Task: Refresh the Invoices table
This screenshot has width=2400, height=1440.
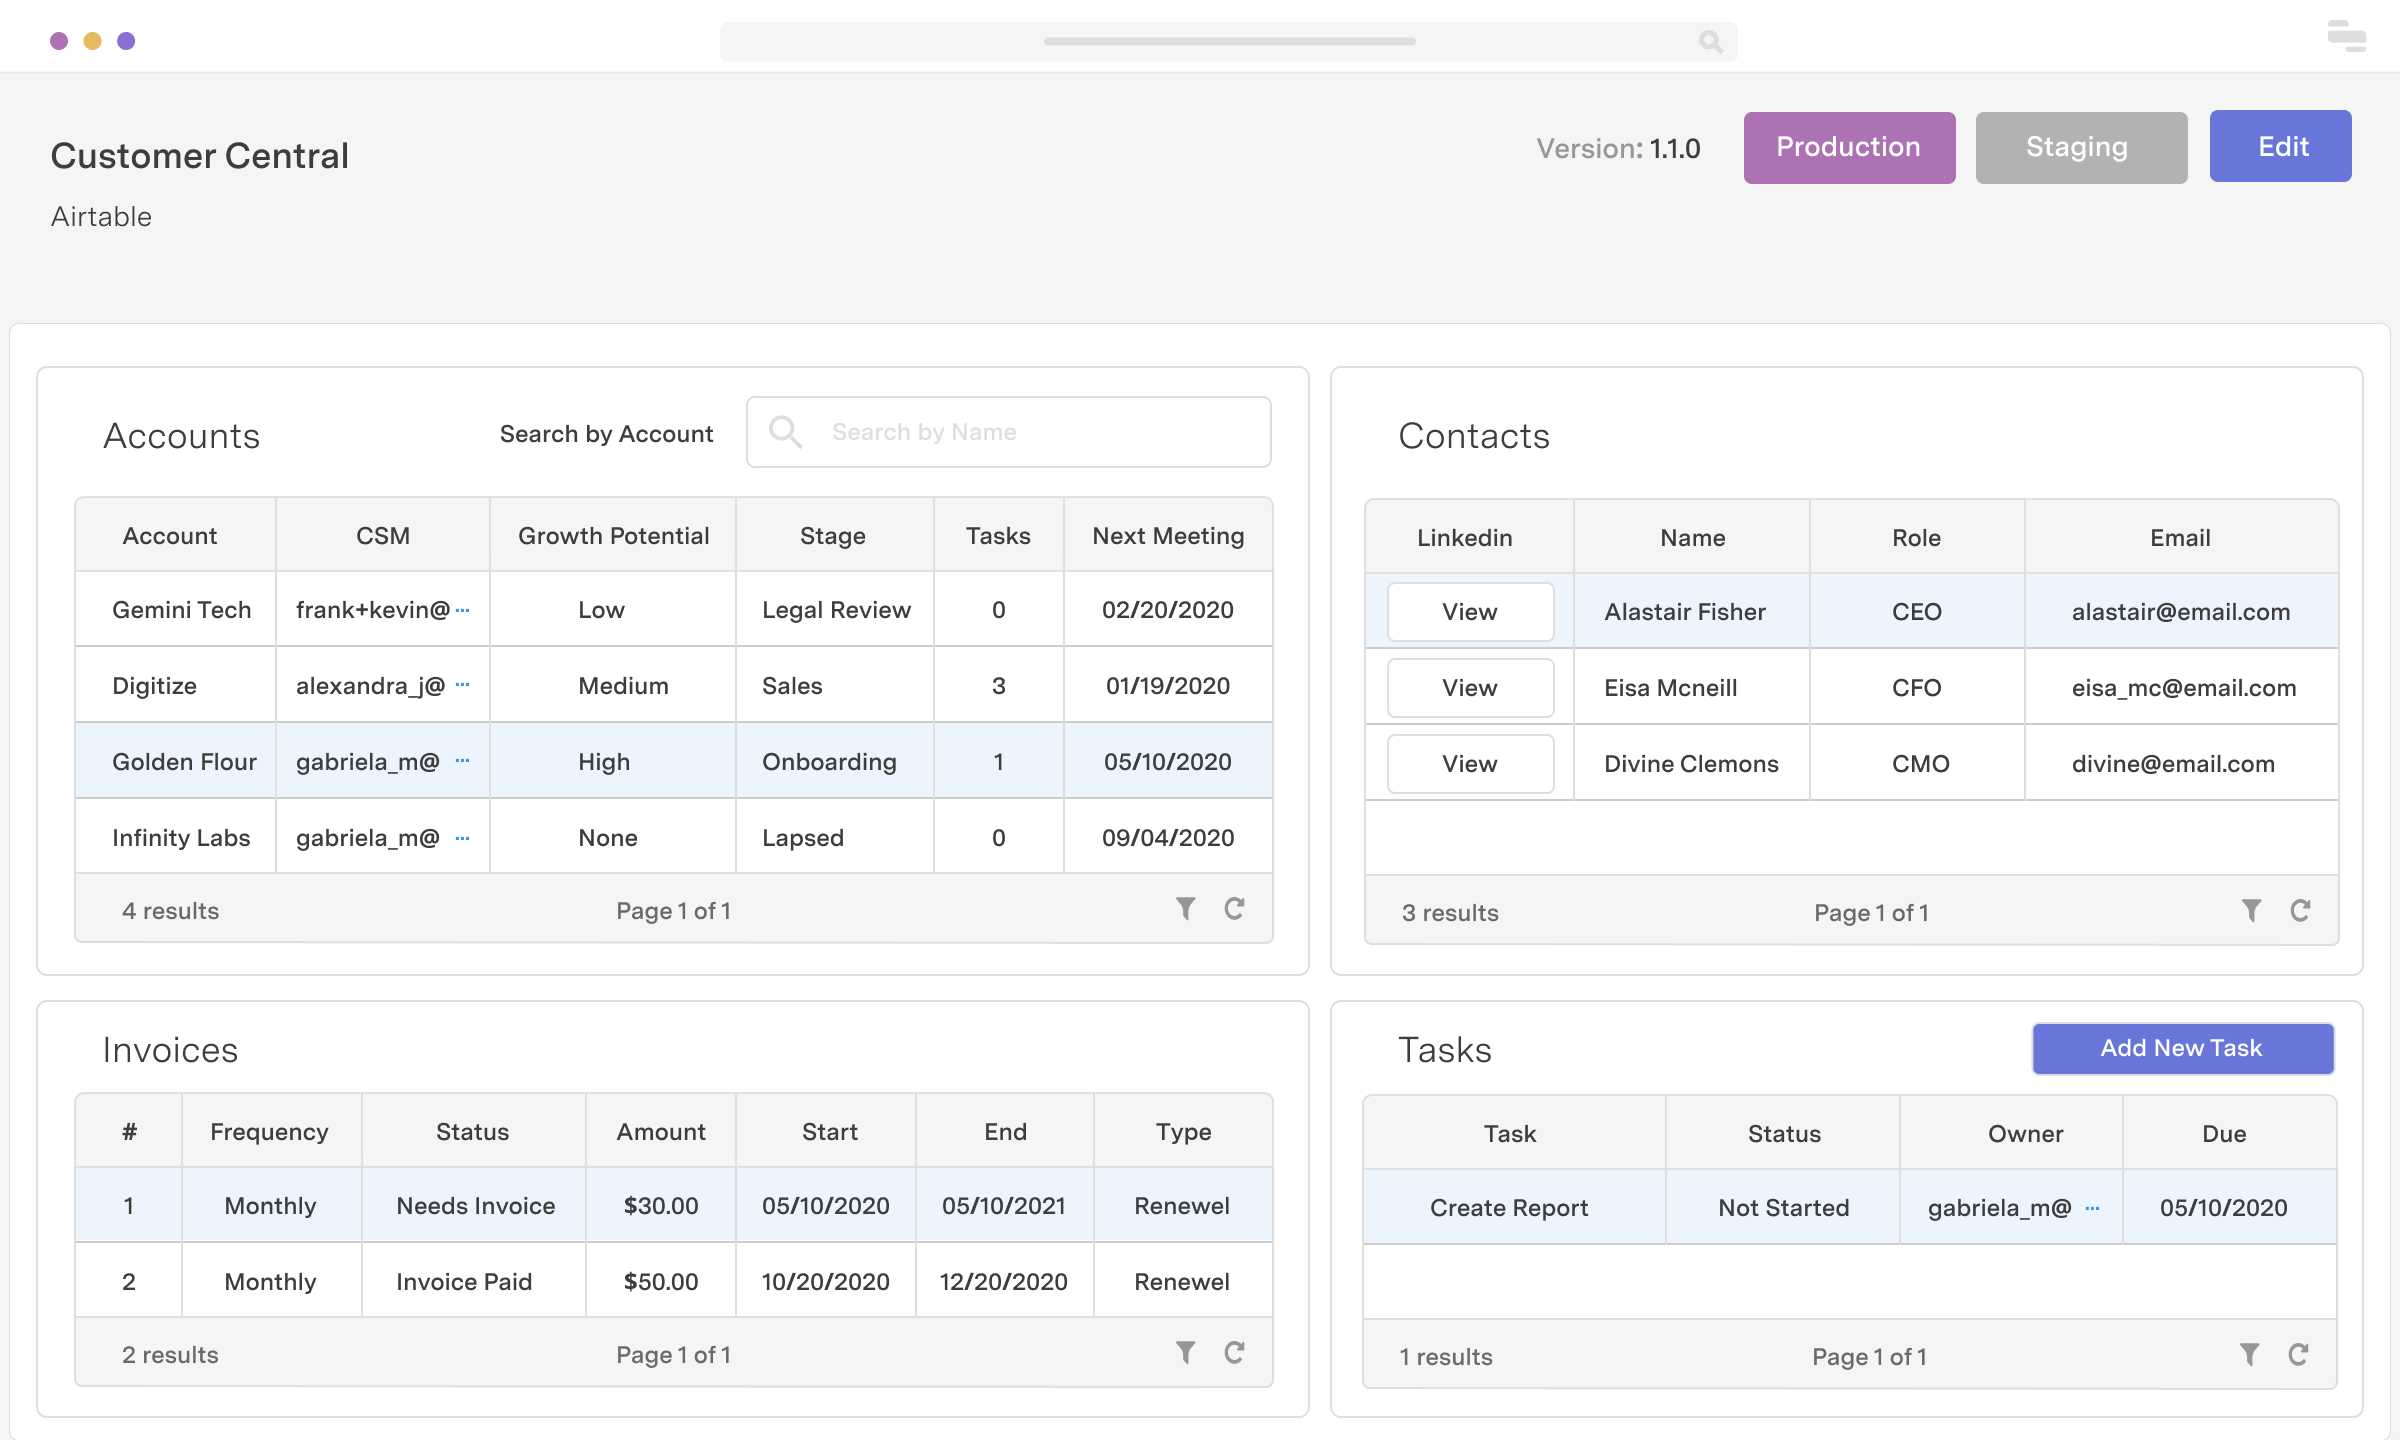Action: point(1235,1353)
